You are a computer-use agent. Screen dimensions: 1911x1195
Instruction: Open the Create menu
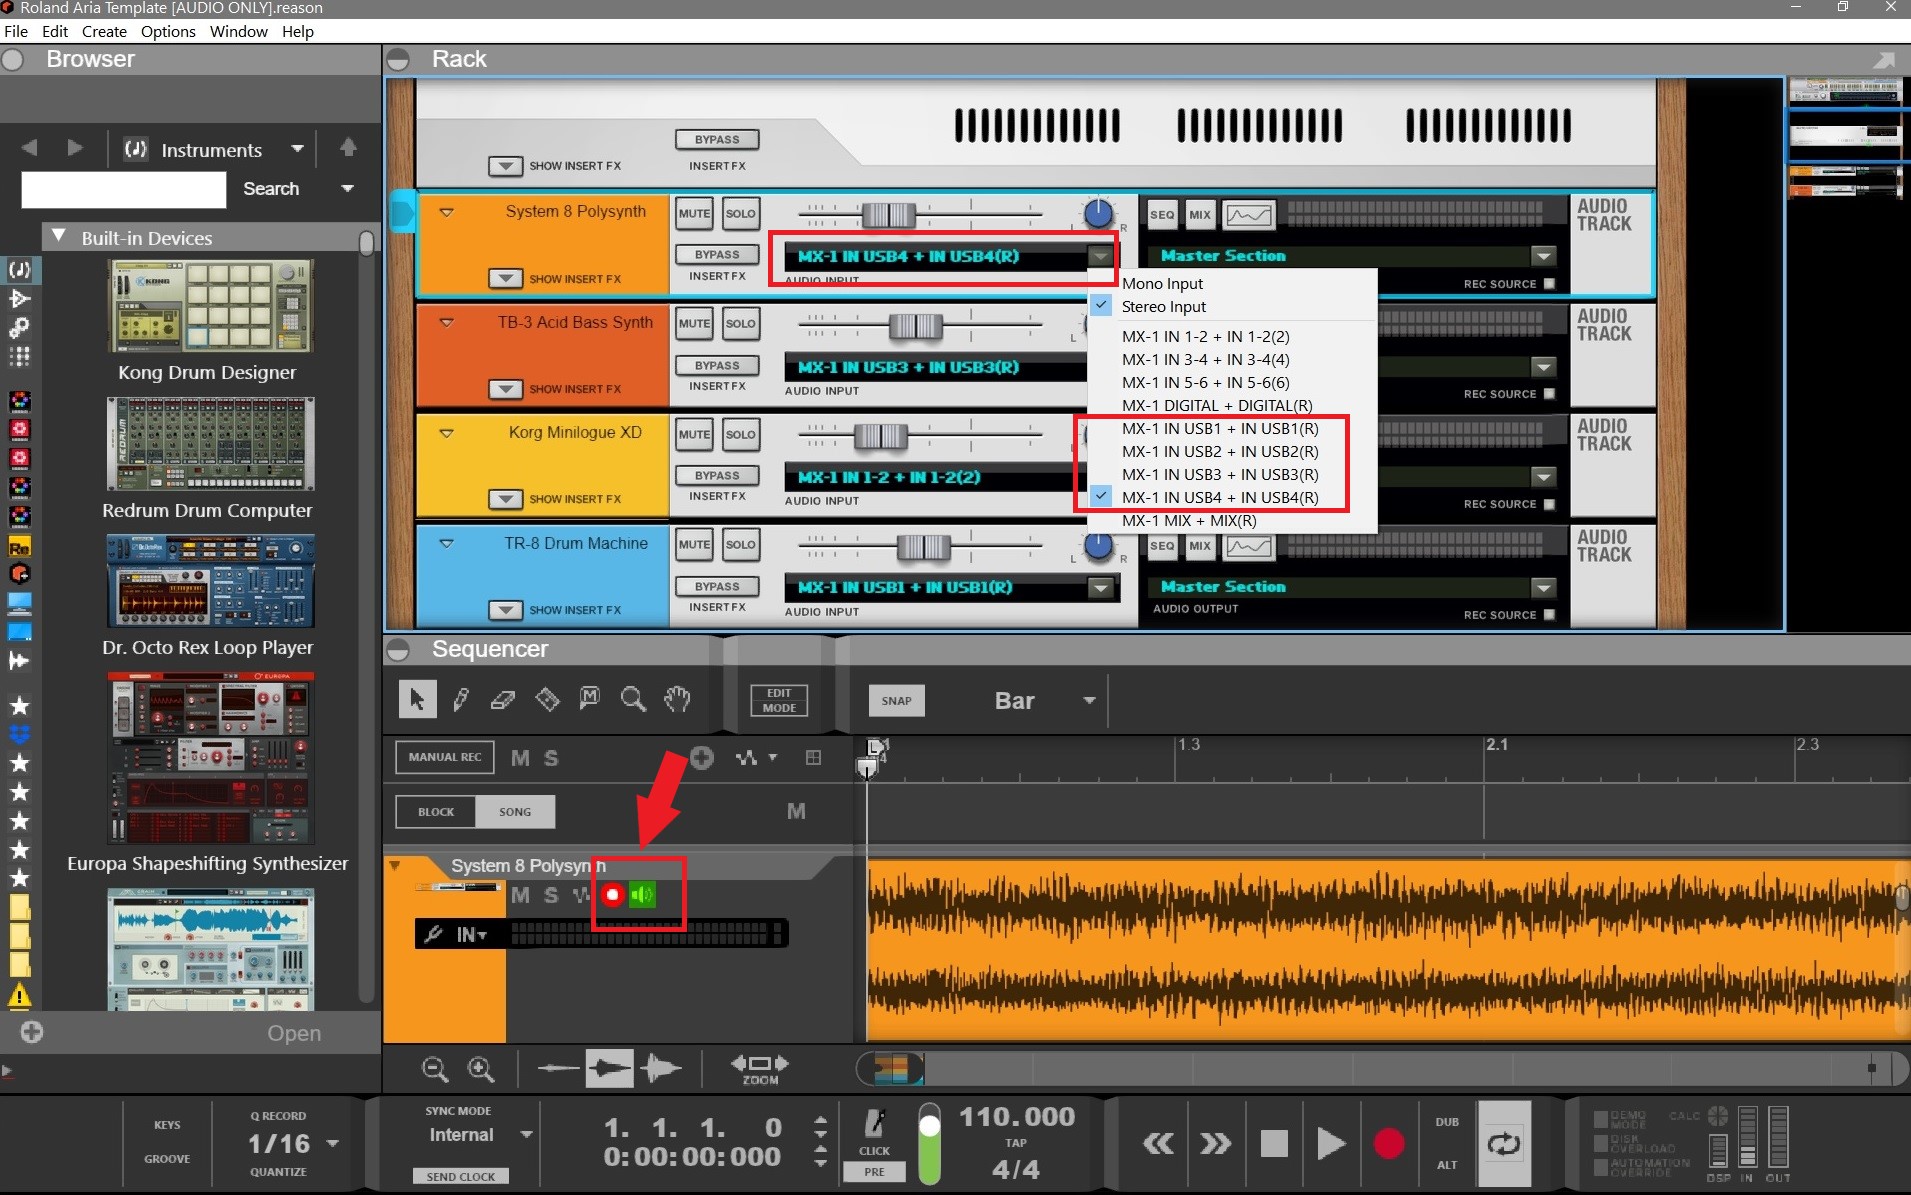104,31
